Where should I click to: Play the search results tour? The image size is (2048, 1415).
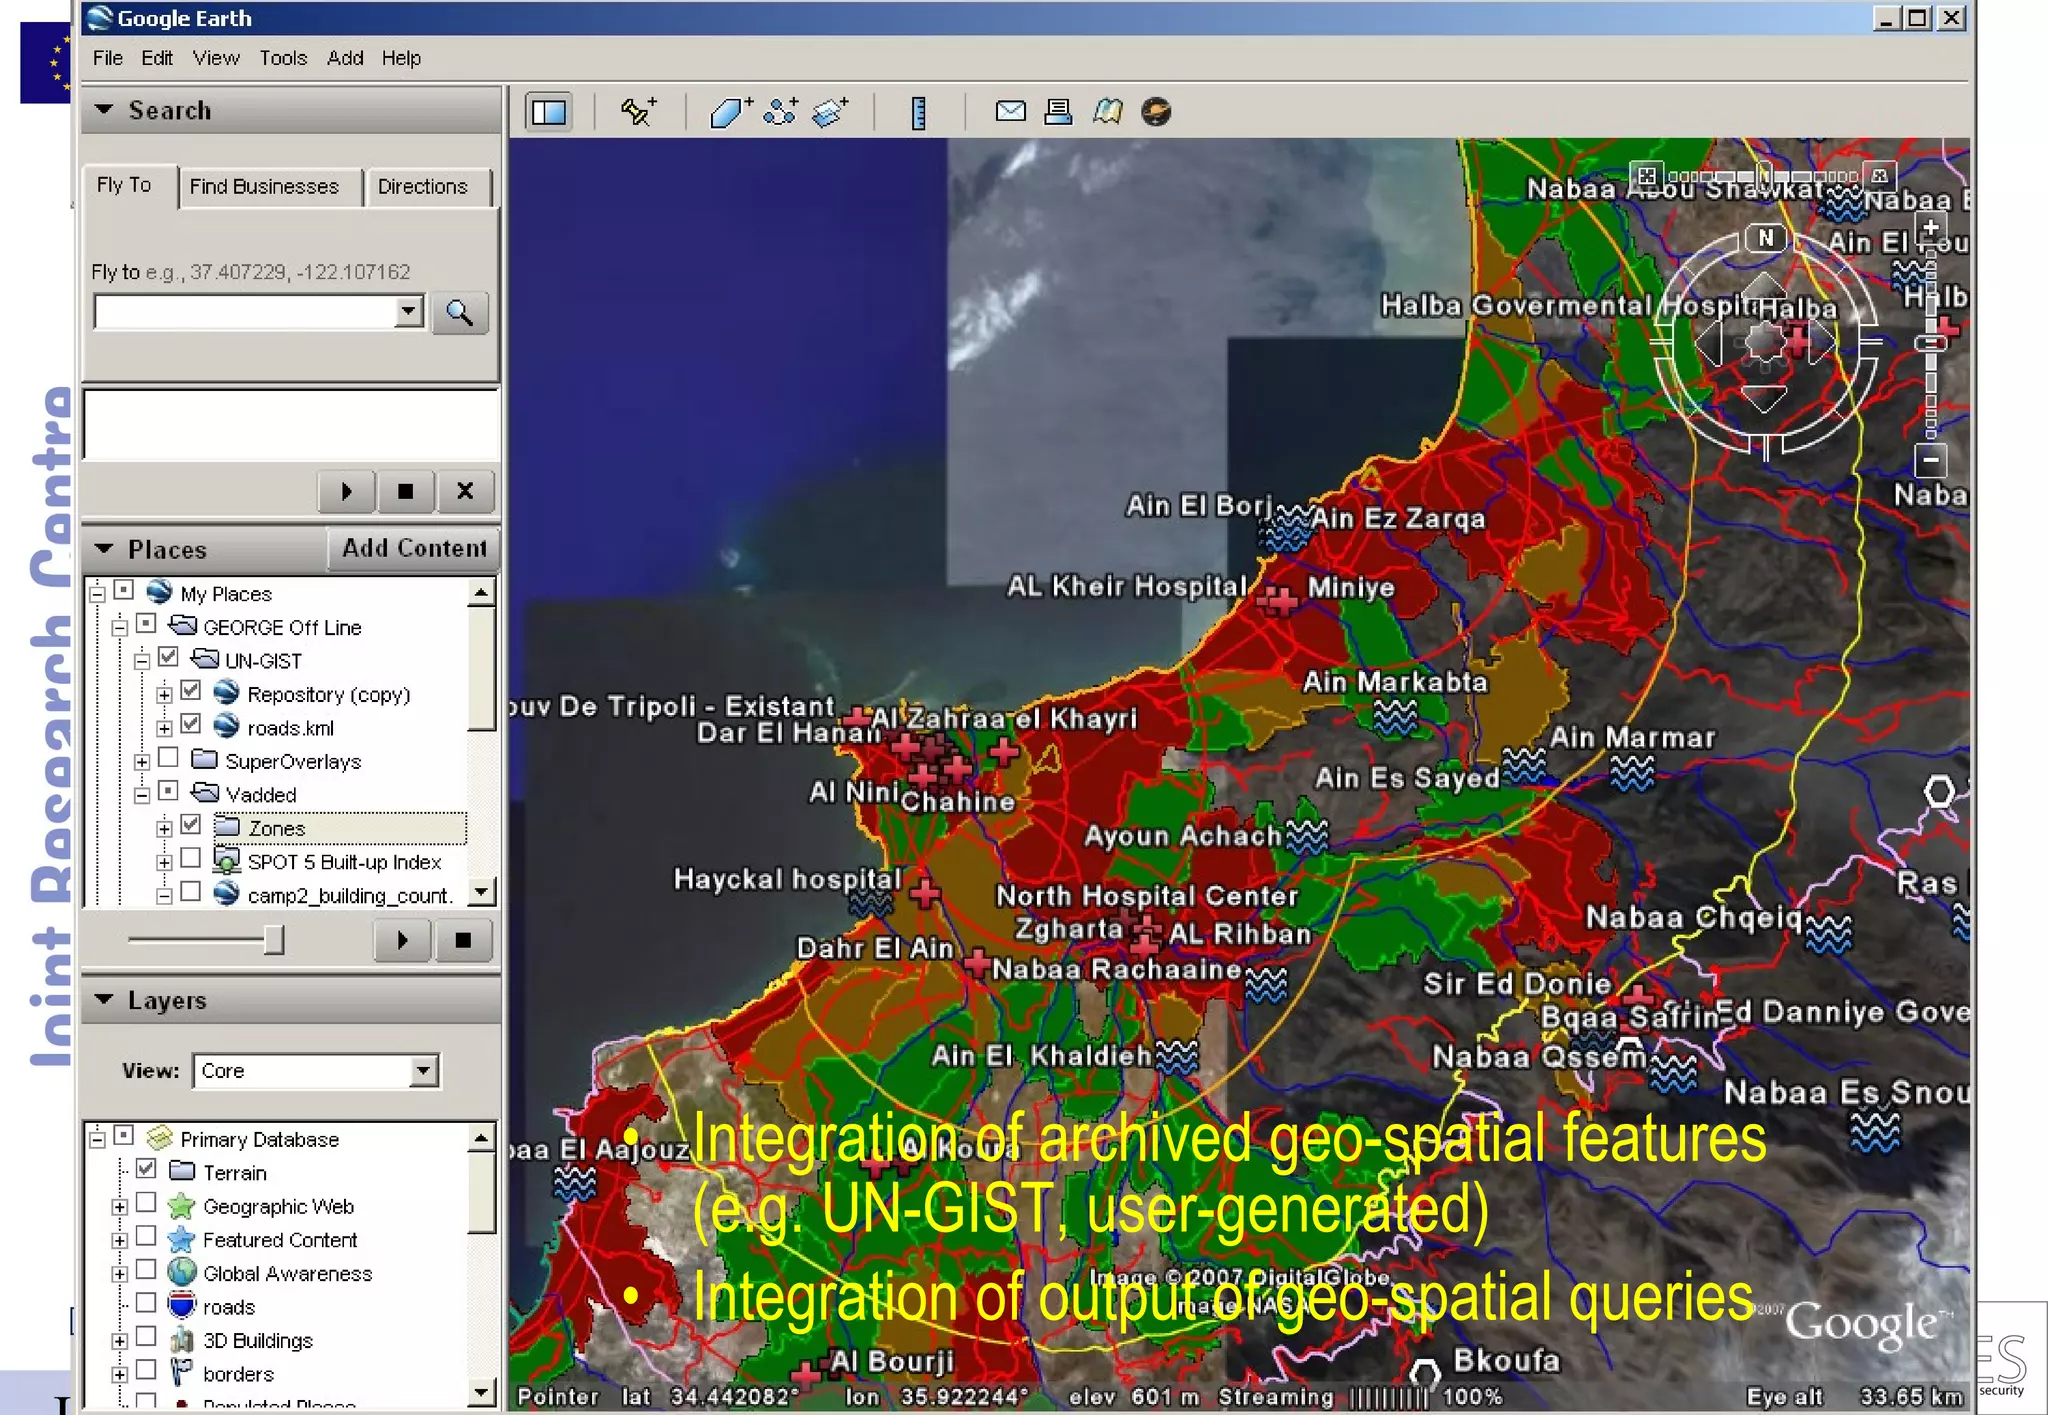pos(346,491)
